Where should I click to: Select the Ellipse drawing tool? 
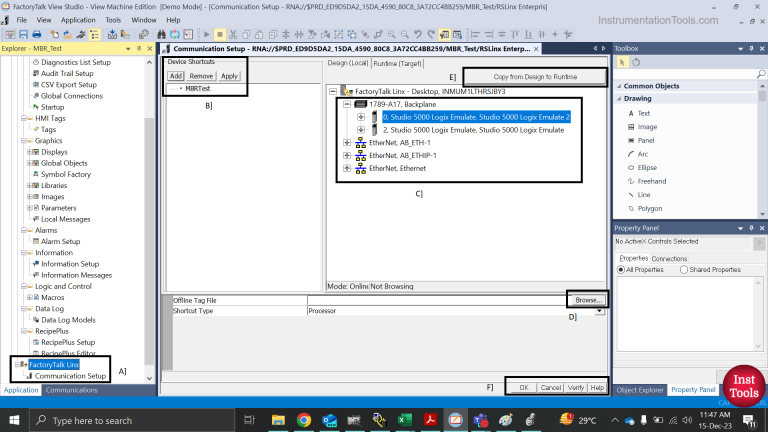647,168
